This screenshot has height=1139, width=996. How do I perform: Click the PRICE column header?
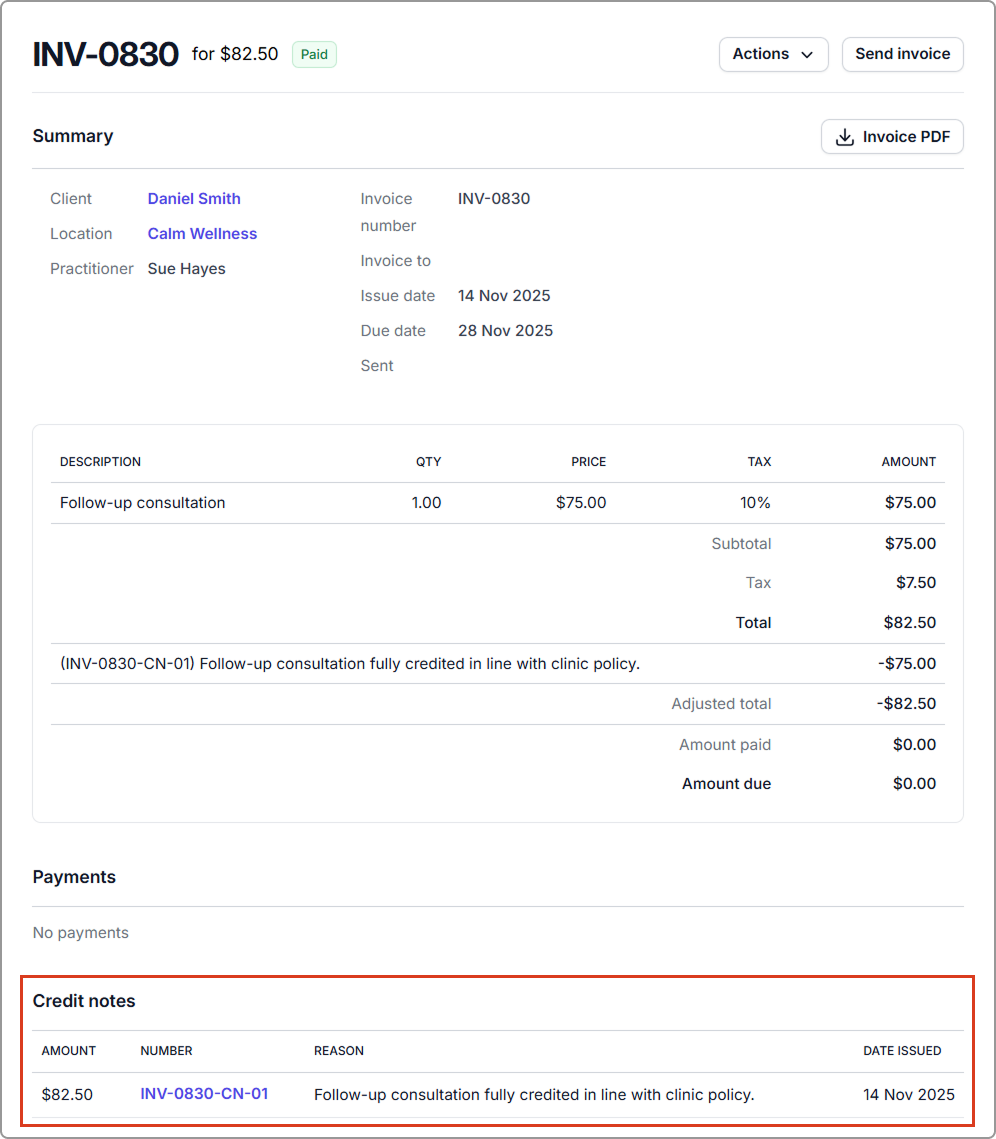[x=588, y=462]
